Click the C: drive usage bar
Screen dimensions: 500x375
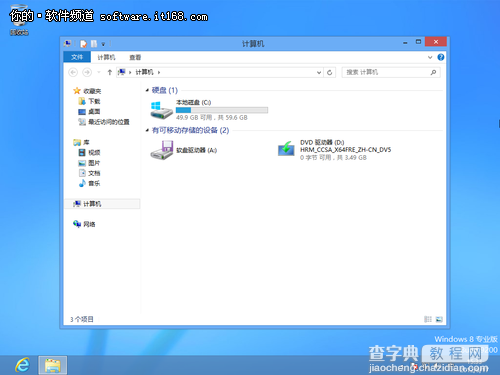(x=222, y=110)
